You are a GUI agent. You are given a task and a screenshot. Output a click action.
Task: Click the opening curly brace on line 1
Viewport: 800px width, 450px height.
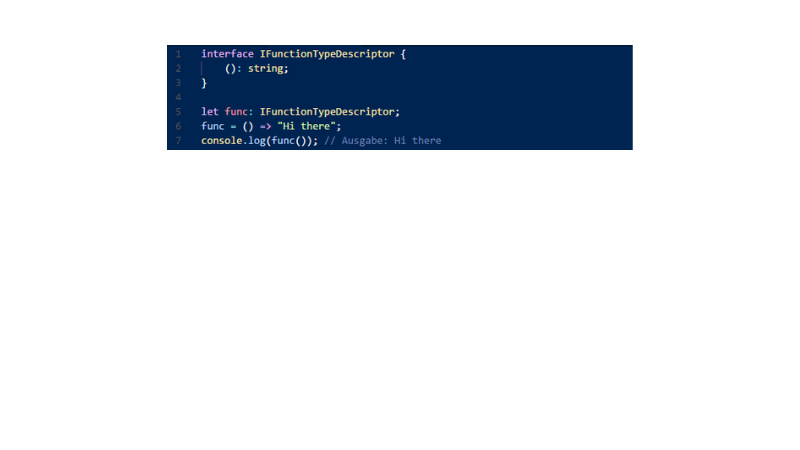point(403,54)
